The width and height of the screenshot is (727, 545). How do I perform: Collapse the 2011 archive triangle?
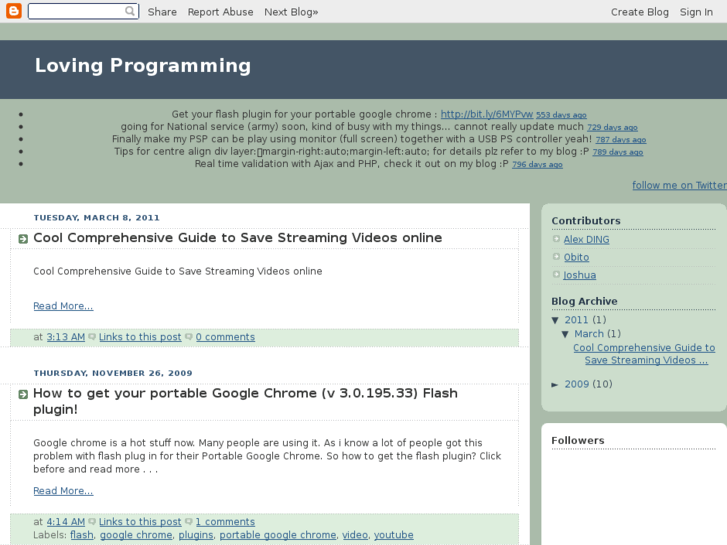pos(555,320)
